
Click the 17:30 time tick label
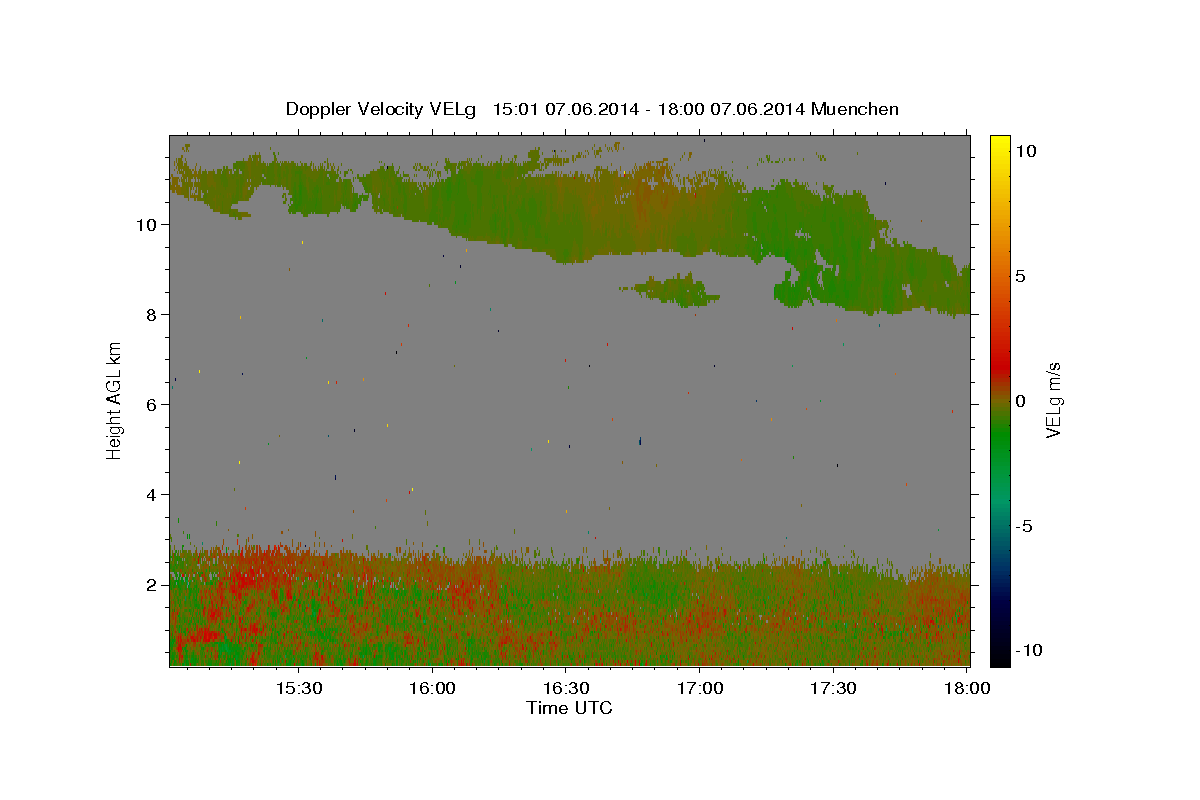click(x=833, y=688)
